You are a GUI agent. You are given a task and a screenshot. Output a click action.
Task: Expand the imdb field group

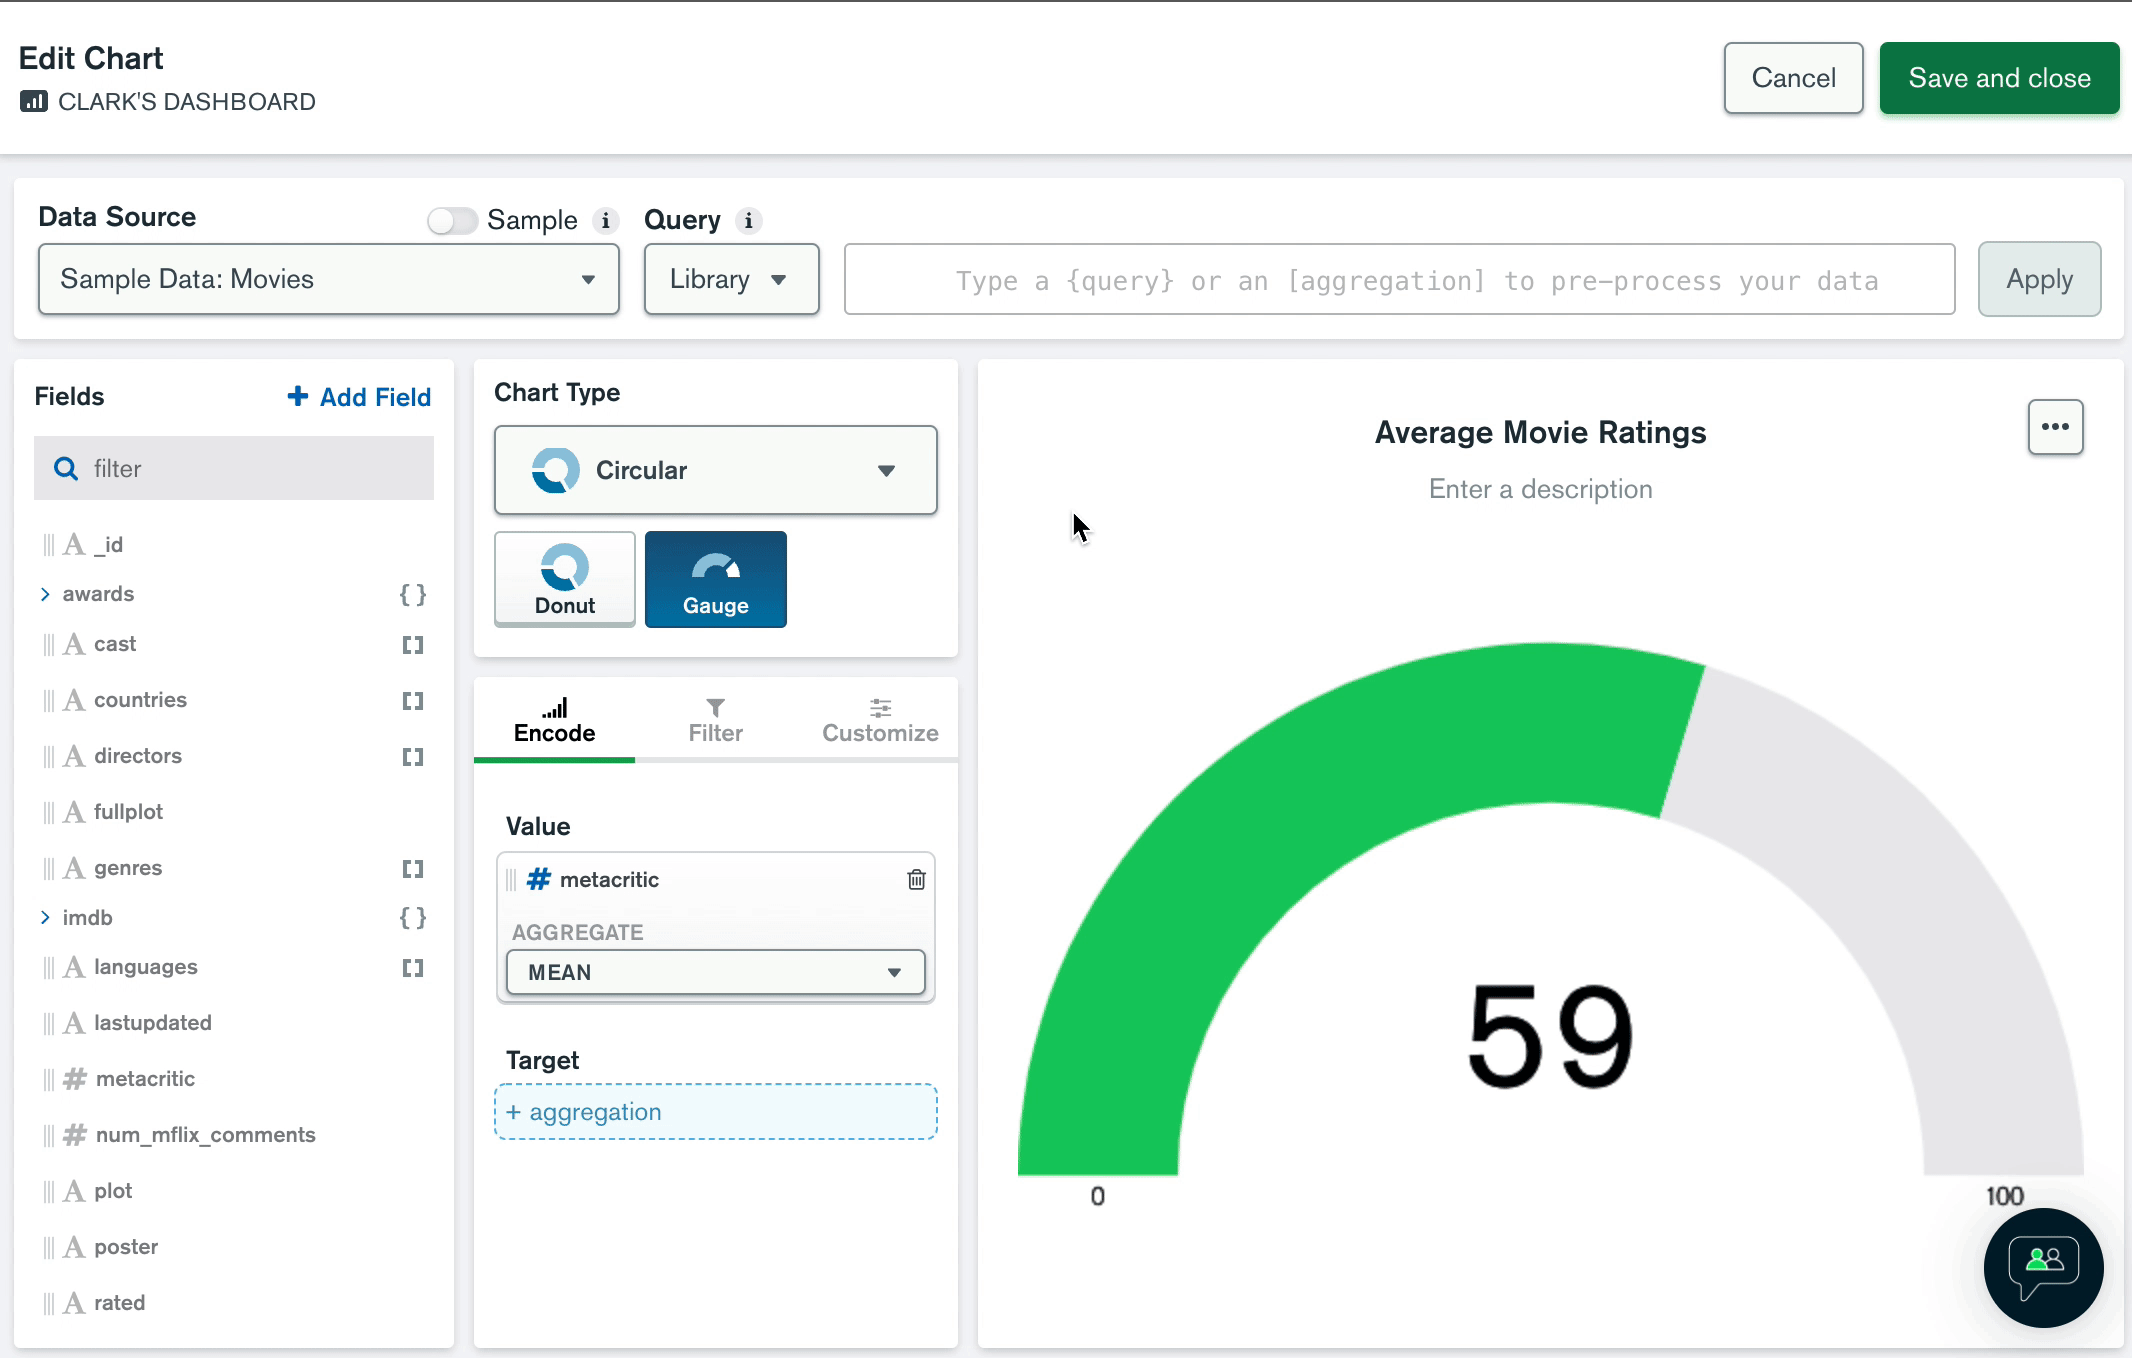(45, 917)
